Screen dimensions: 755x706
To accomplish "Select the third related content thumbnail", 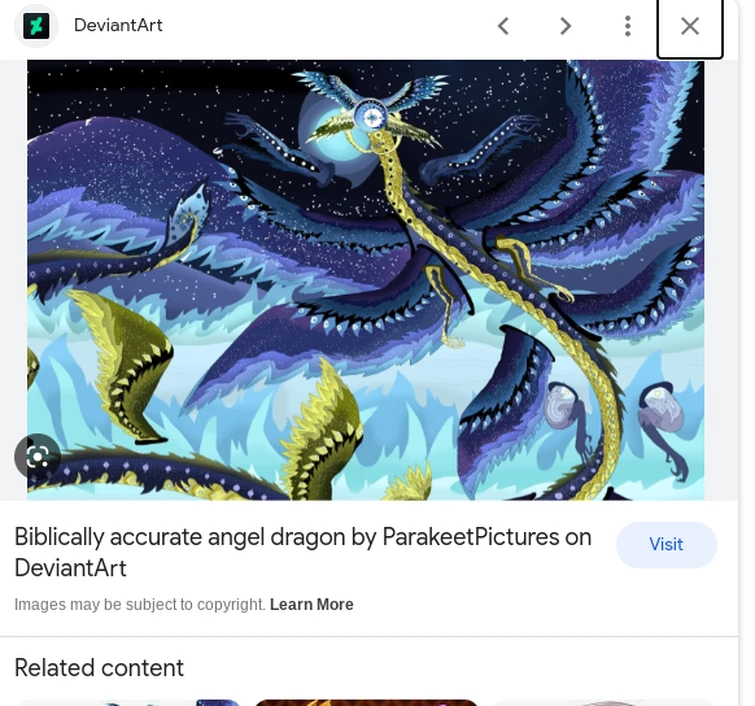I will [603, 702].
